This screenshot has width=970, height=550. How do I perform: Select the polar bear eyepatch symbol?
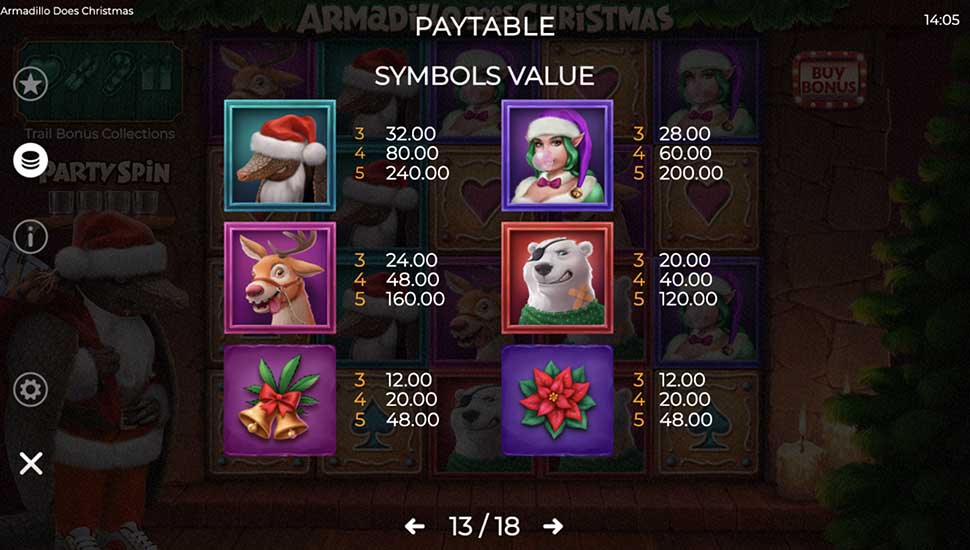click(557, 278)
